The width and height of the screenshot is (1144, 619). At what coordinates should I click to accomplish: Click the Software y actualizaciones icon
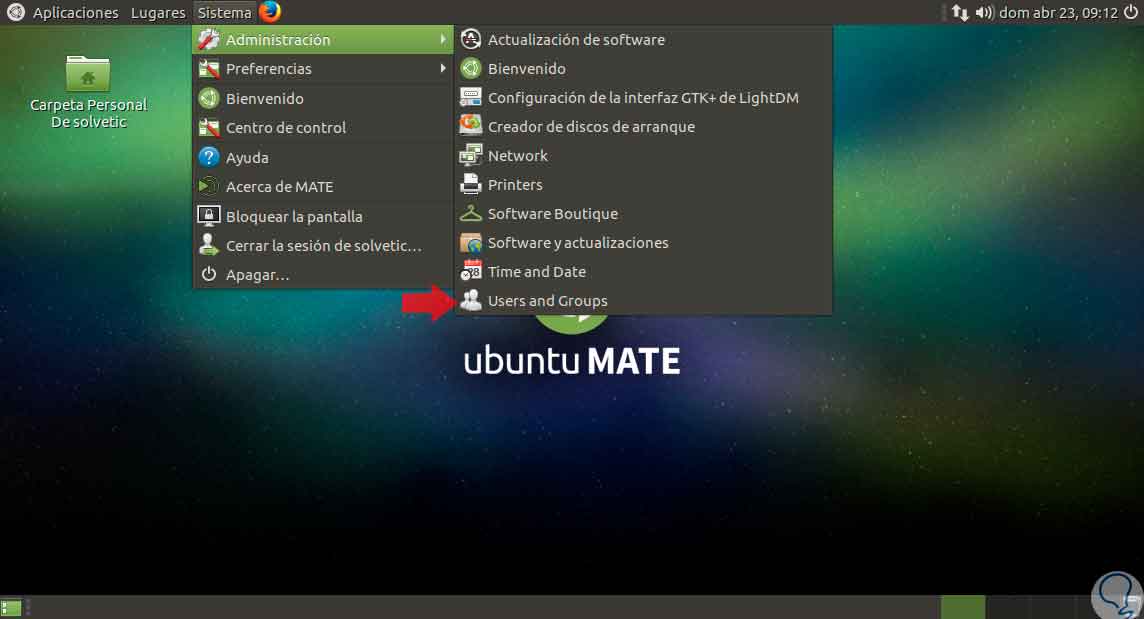point(471,242)
